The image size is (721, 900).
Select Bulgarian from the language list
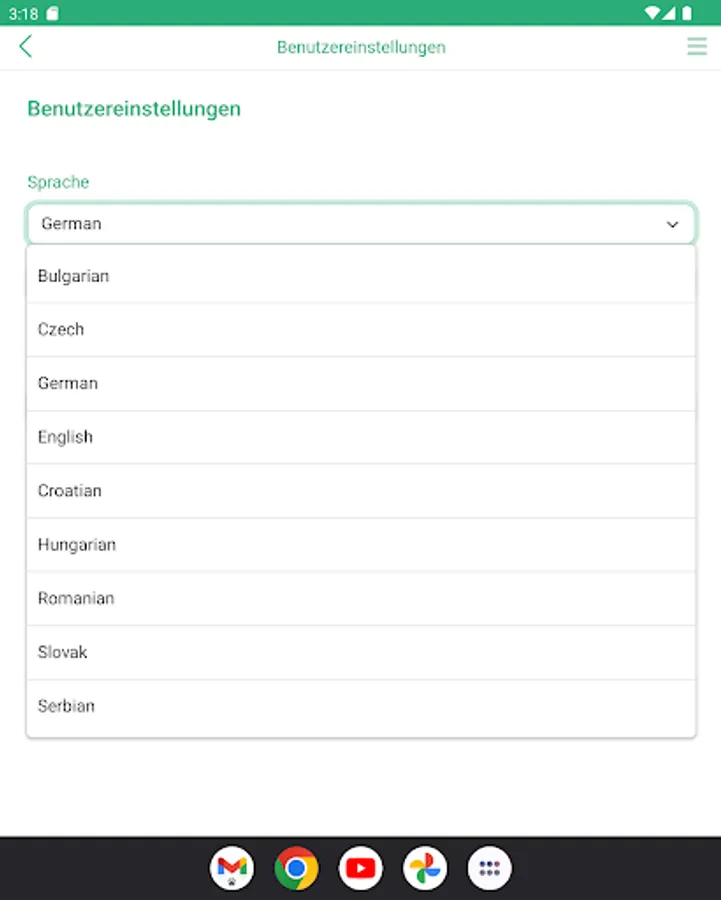(361, 276)
